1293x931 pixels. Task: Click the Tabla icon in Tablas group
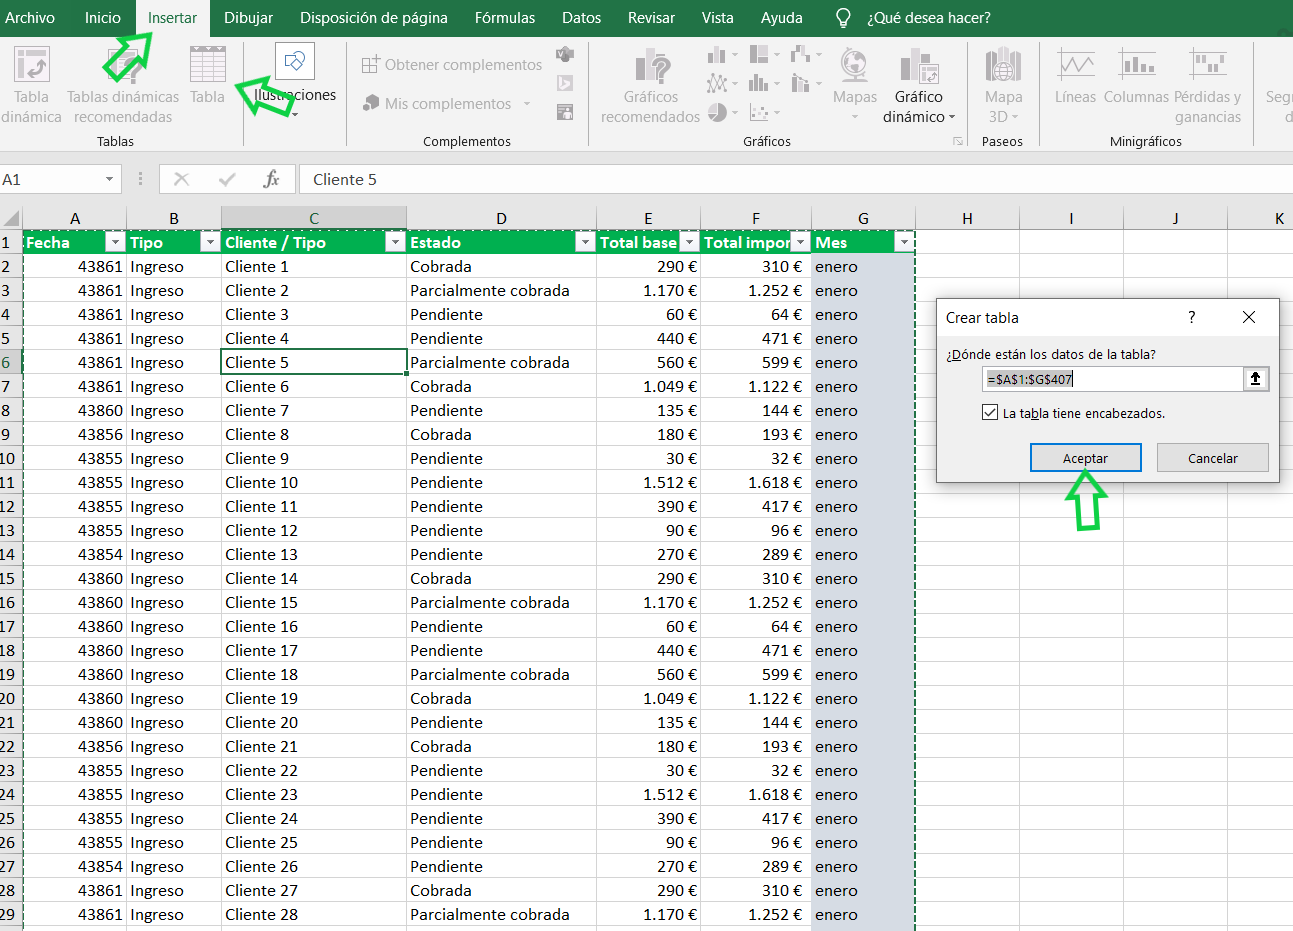pyautogui.click(x=207, y=66)
